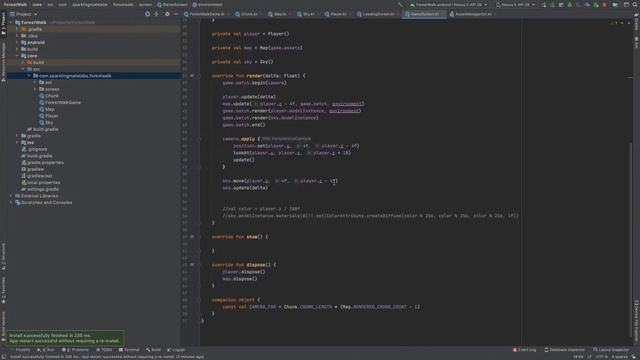640x360 pixels.
Task: Open the Chunk class file in tree
Action: click(49, 96)
